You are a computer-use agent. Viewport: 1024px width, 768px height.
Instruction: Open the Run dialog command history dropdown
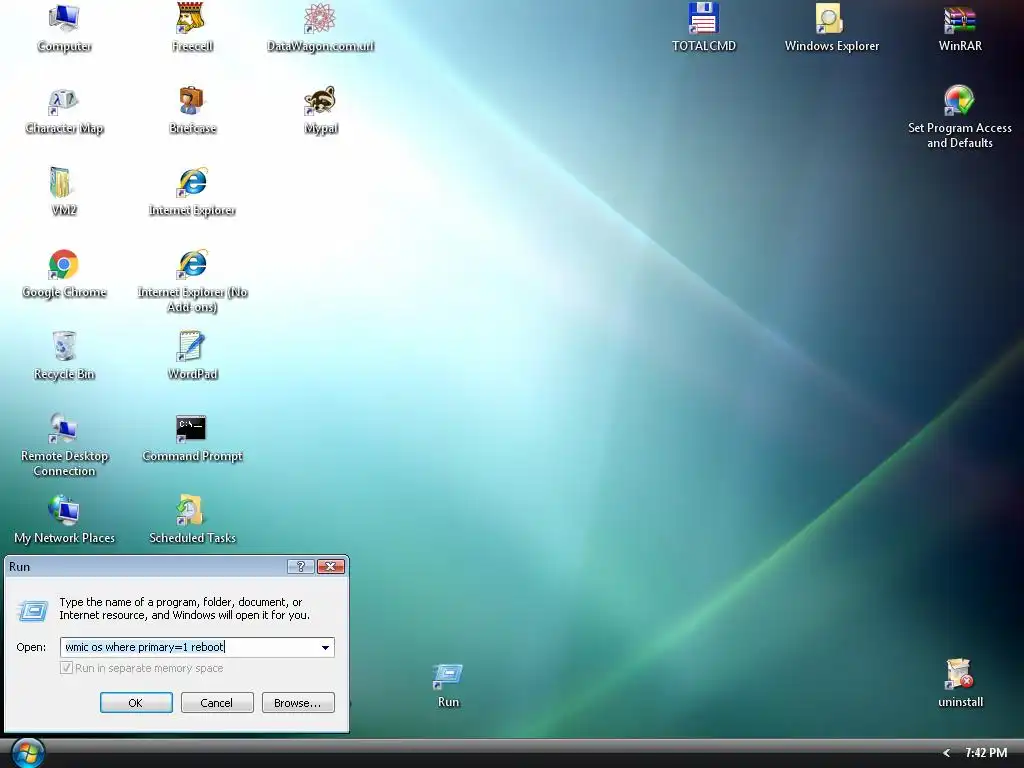[x=325, y=647]
